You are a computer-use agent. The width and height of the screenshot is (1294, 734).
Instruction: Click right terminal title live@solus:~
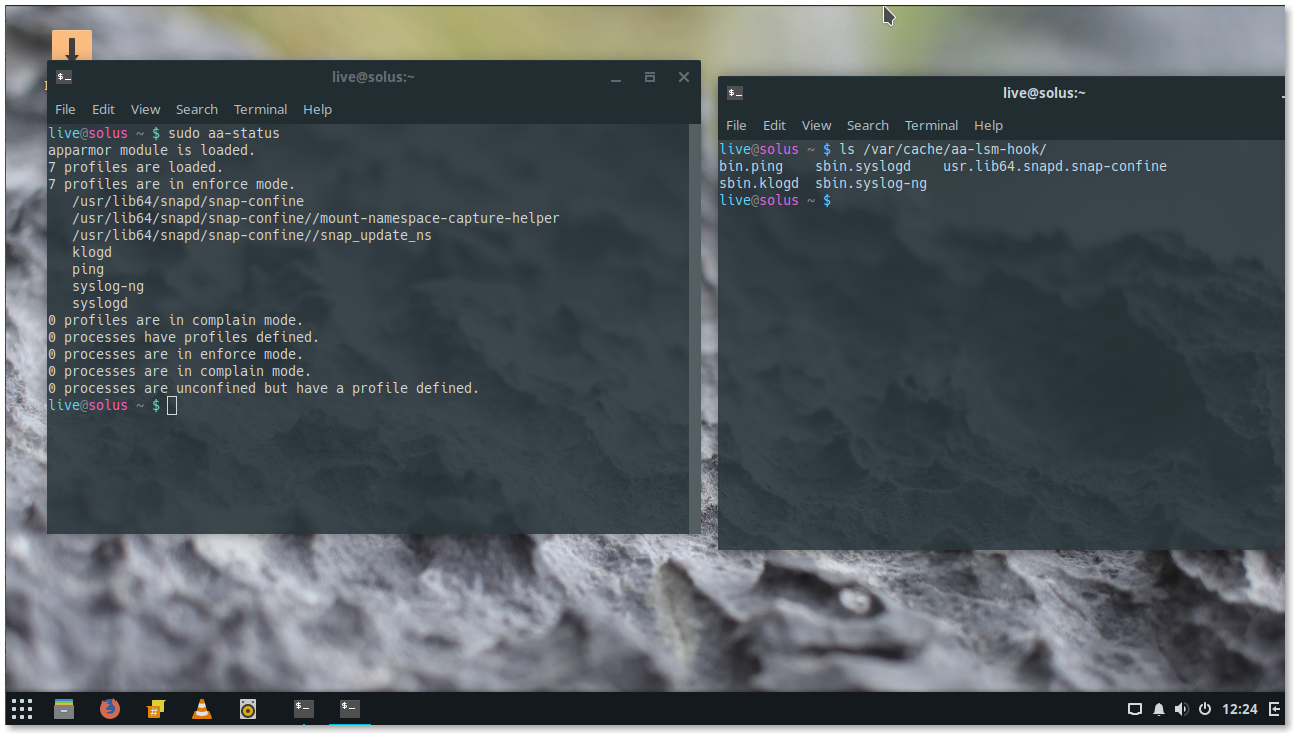(1044, 93)
